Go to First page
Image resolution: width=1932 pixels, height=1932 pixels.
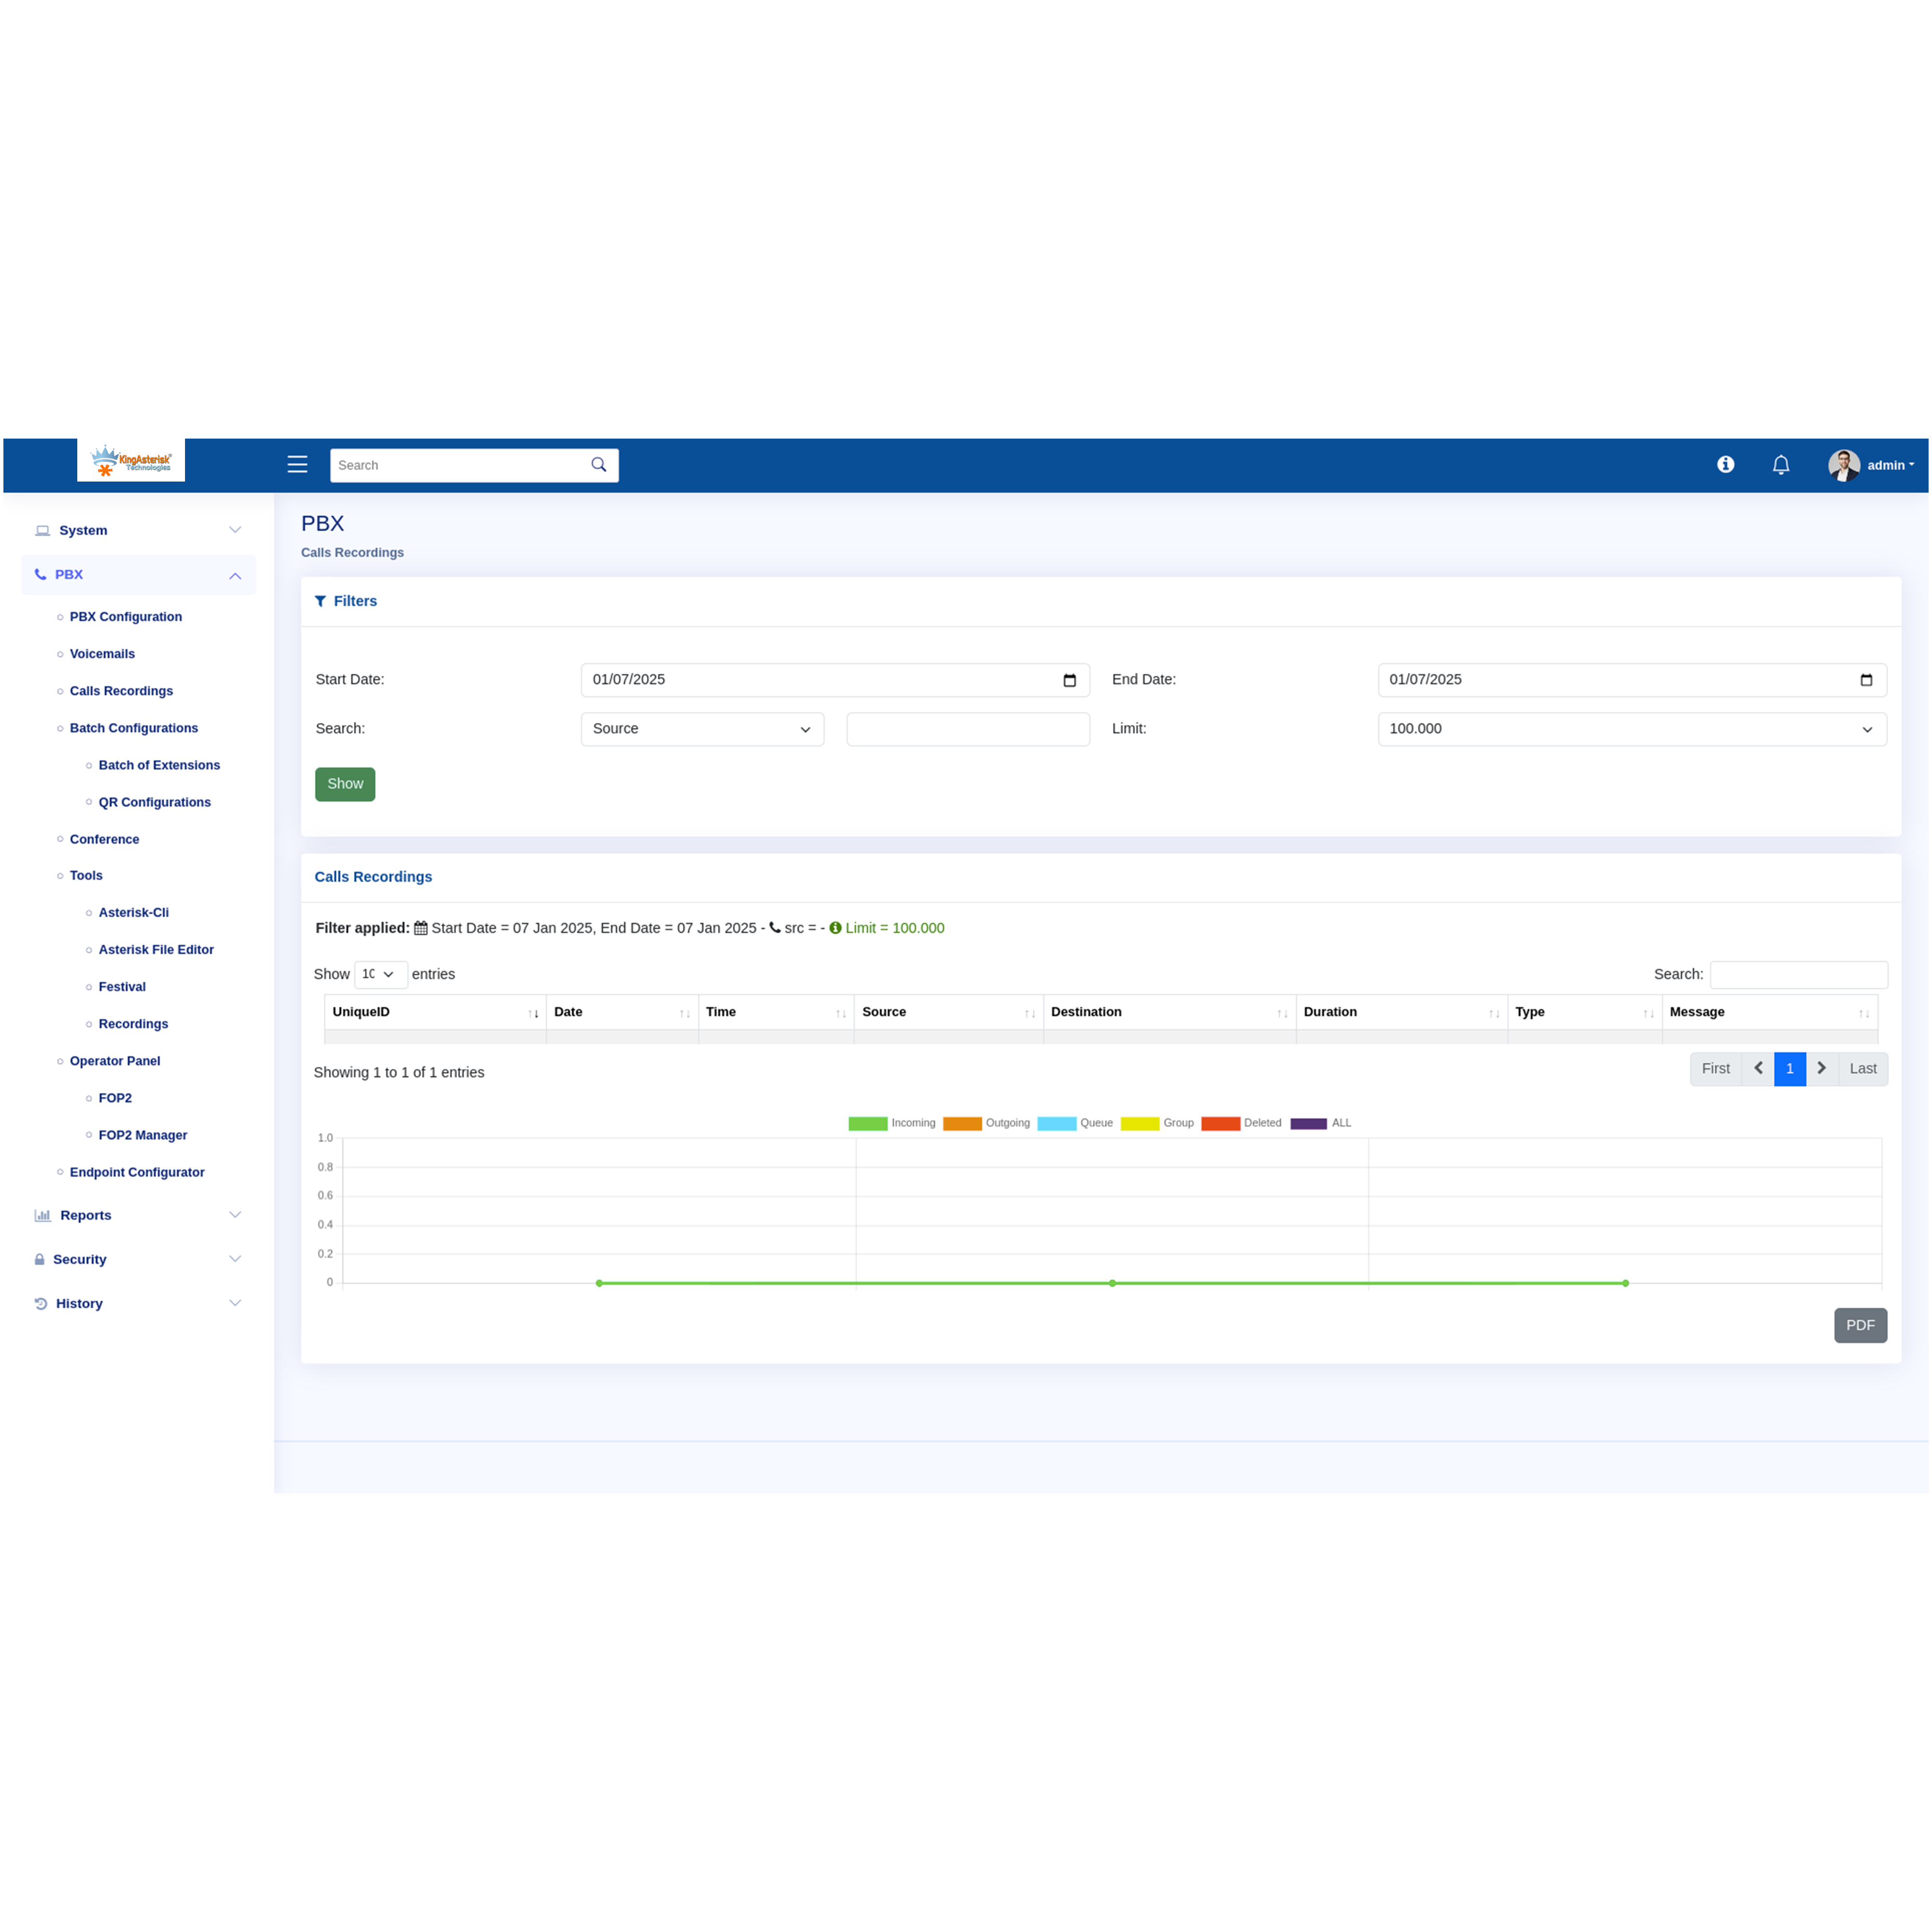[x=1715, y=1068]
